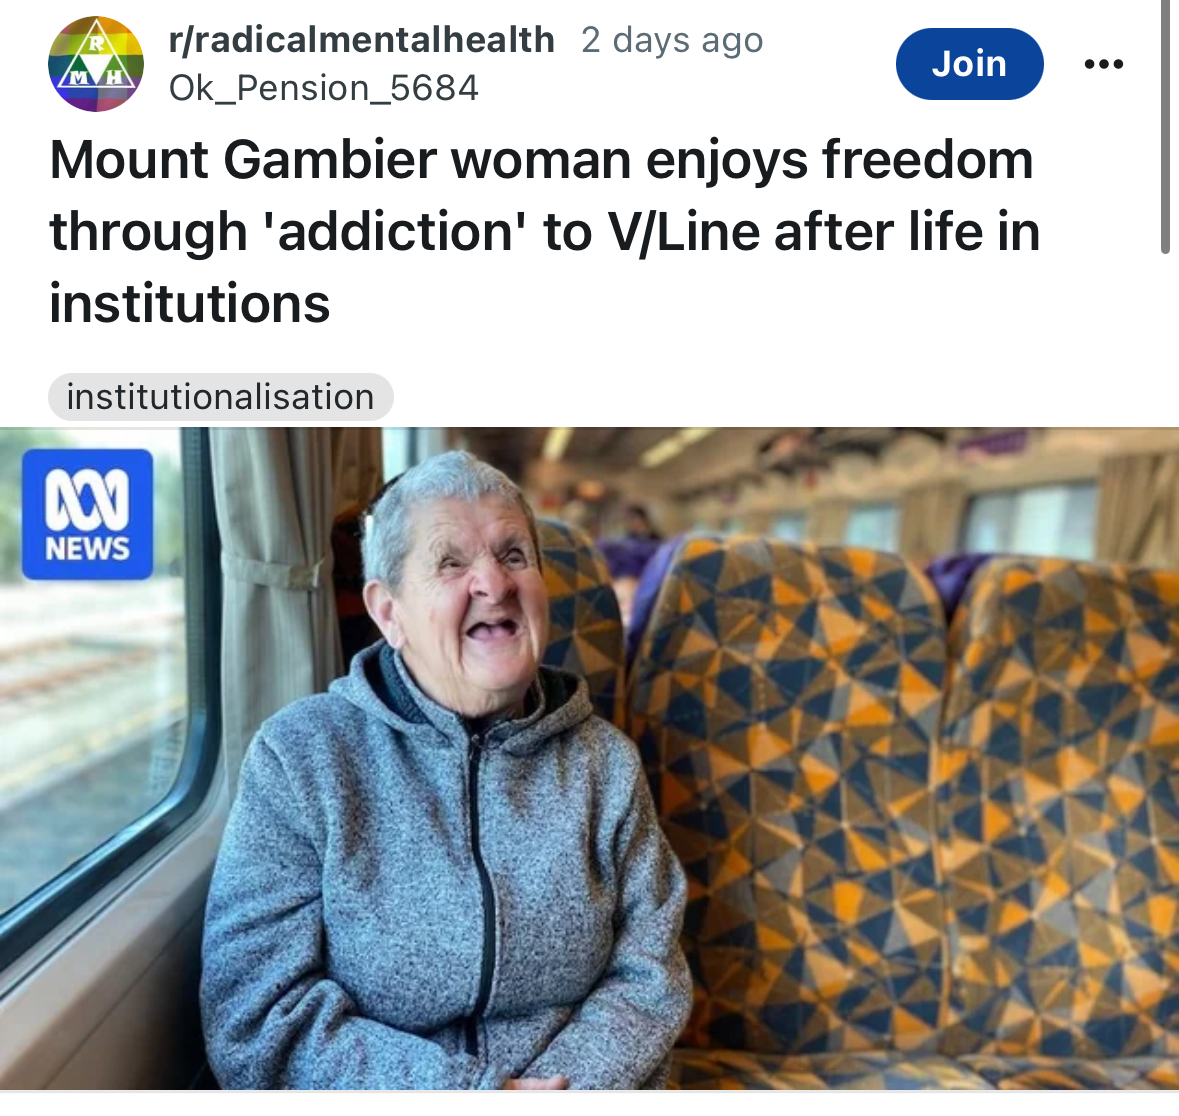Open the r/radicalmentalhealth rainbow community avatar
Viewport: 1179px width, 1116px height.
coord(95,64)
